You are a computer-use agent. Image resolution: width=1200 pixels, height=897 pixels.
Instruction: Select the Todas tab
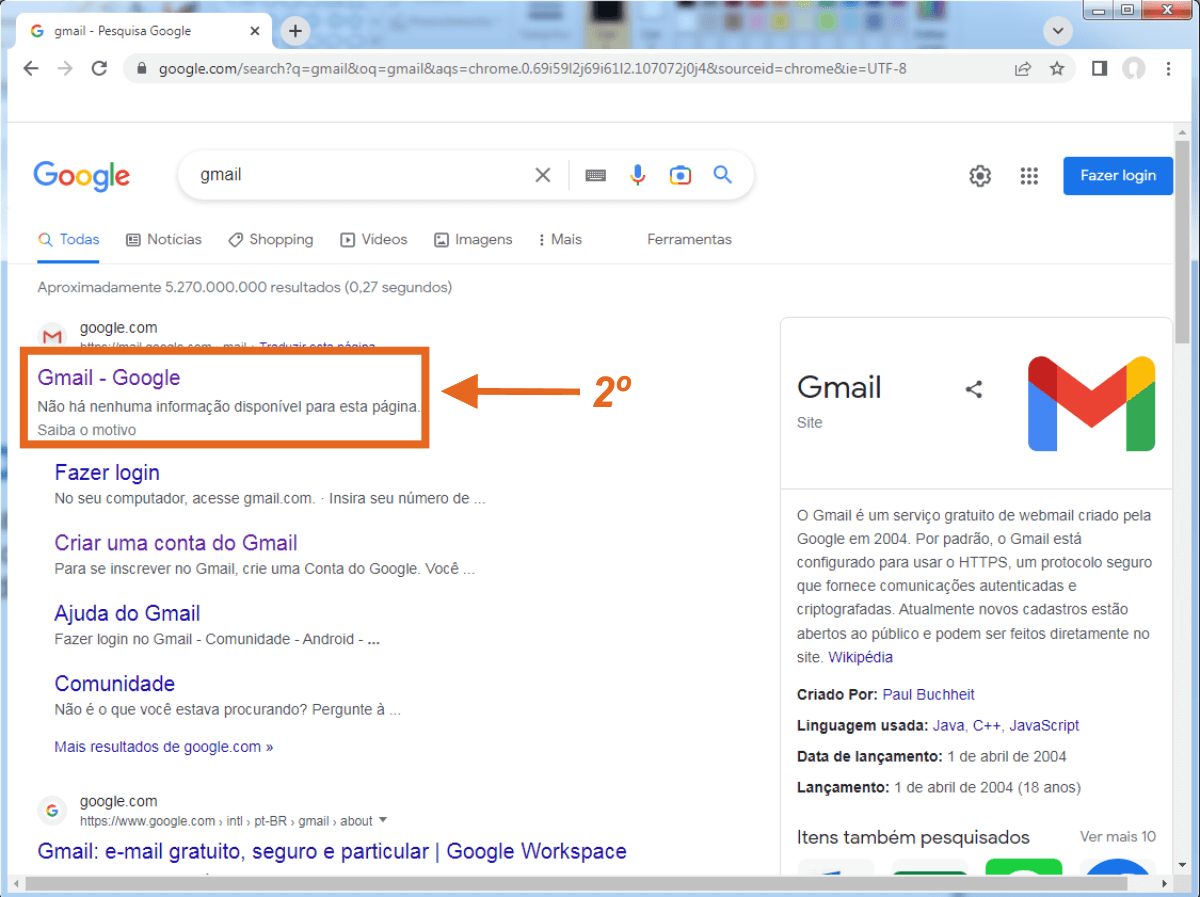pyautogui.click(x=69, y=240)
